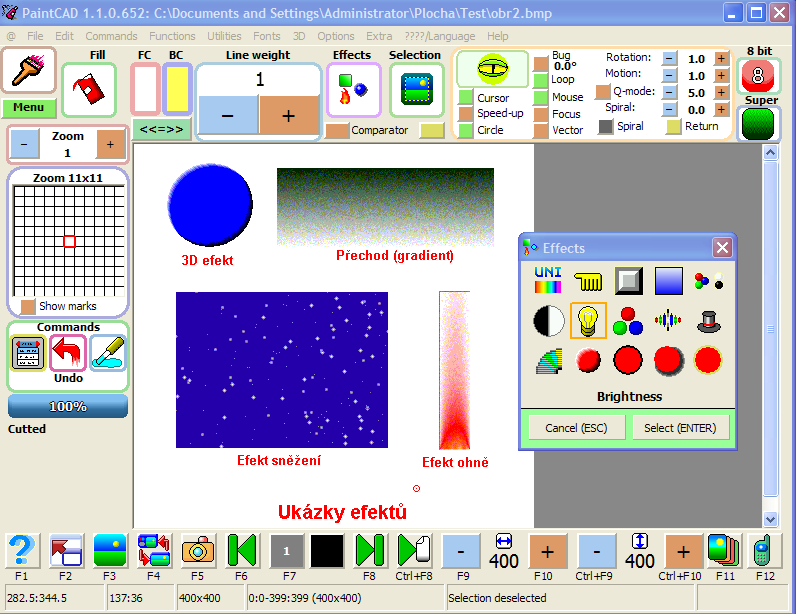Select the blue gradient effect icon
The width and height of the screenshot is (796, 614).
(669, 280)
